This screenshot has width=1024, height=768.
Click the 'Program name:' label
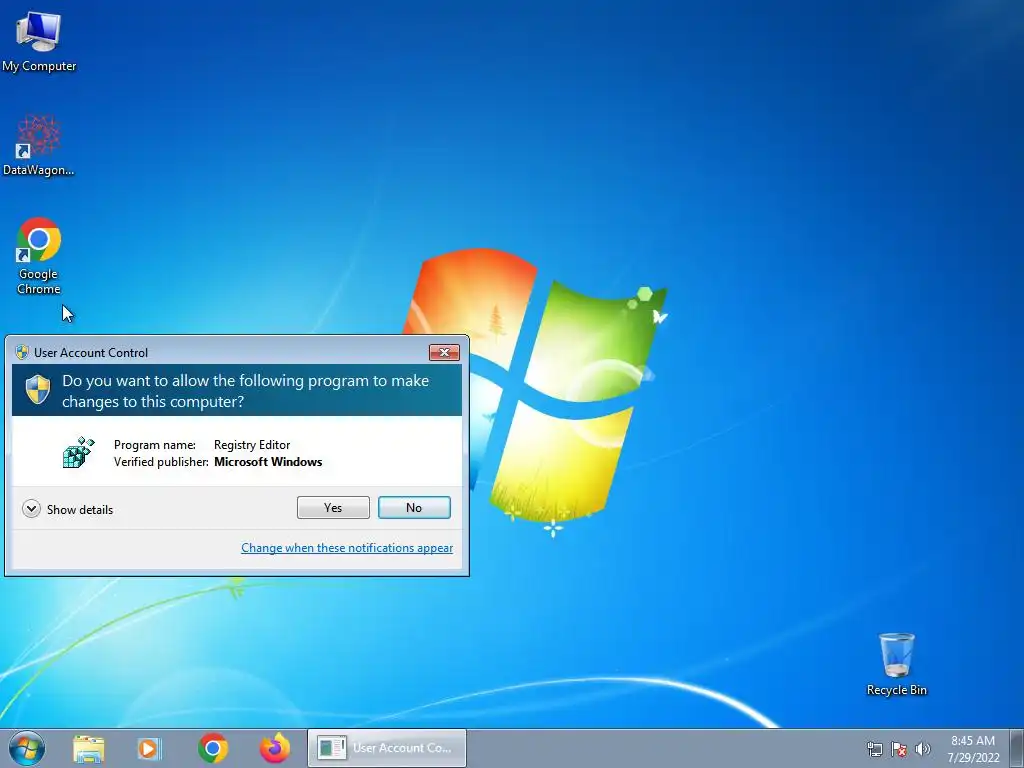[x=155, y=445]
